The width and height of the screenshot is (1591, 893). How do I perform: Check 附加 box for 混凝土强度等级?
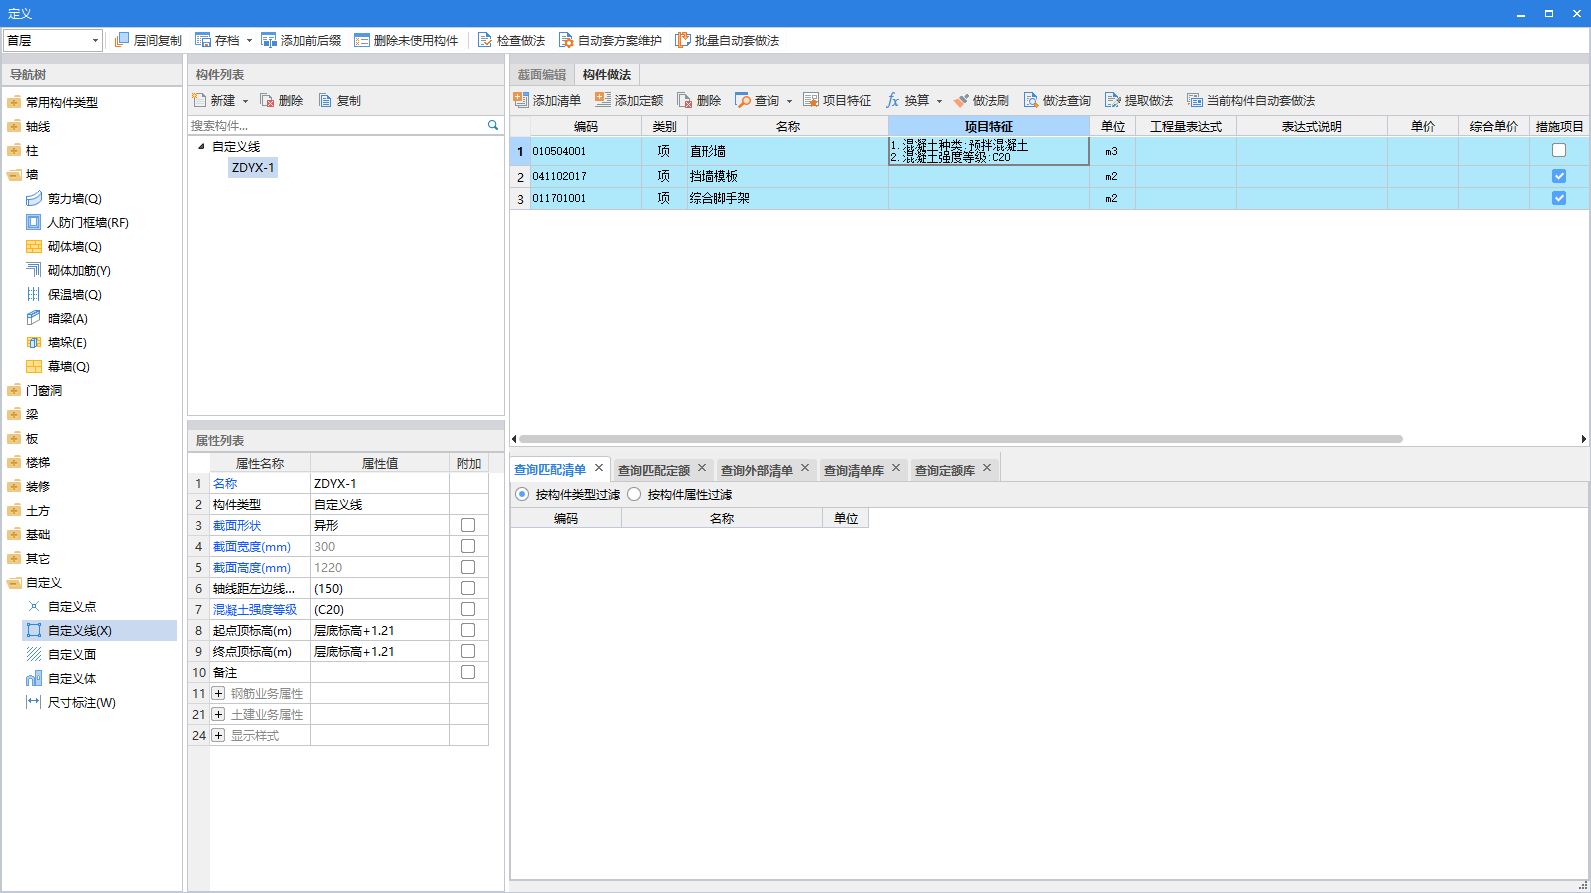pos(468,609)
